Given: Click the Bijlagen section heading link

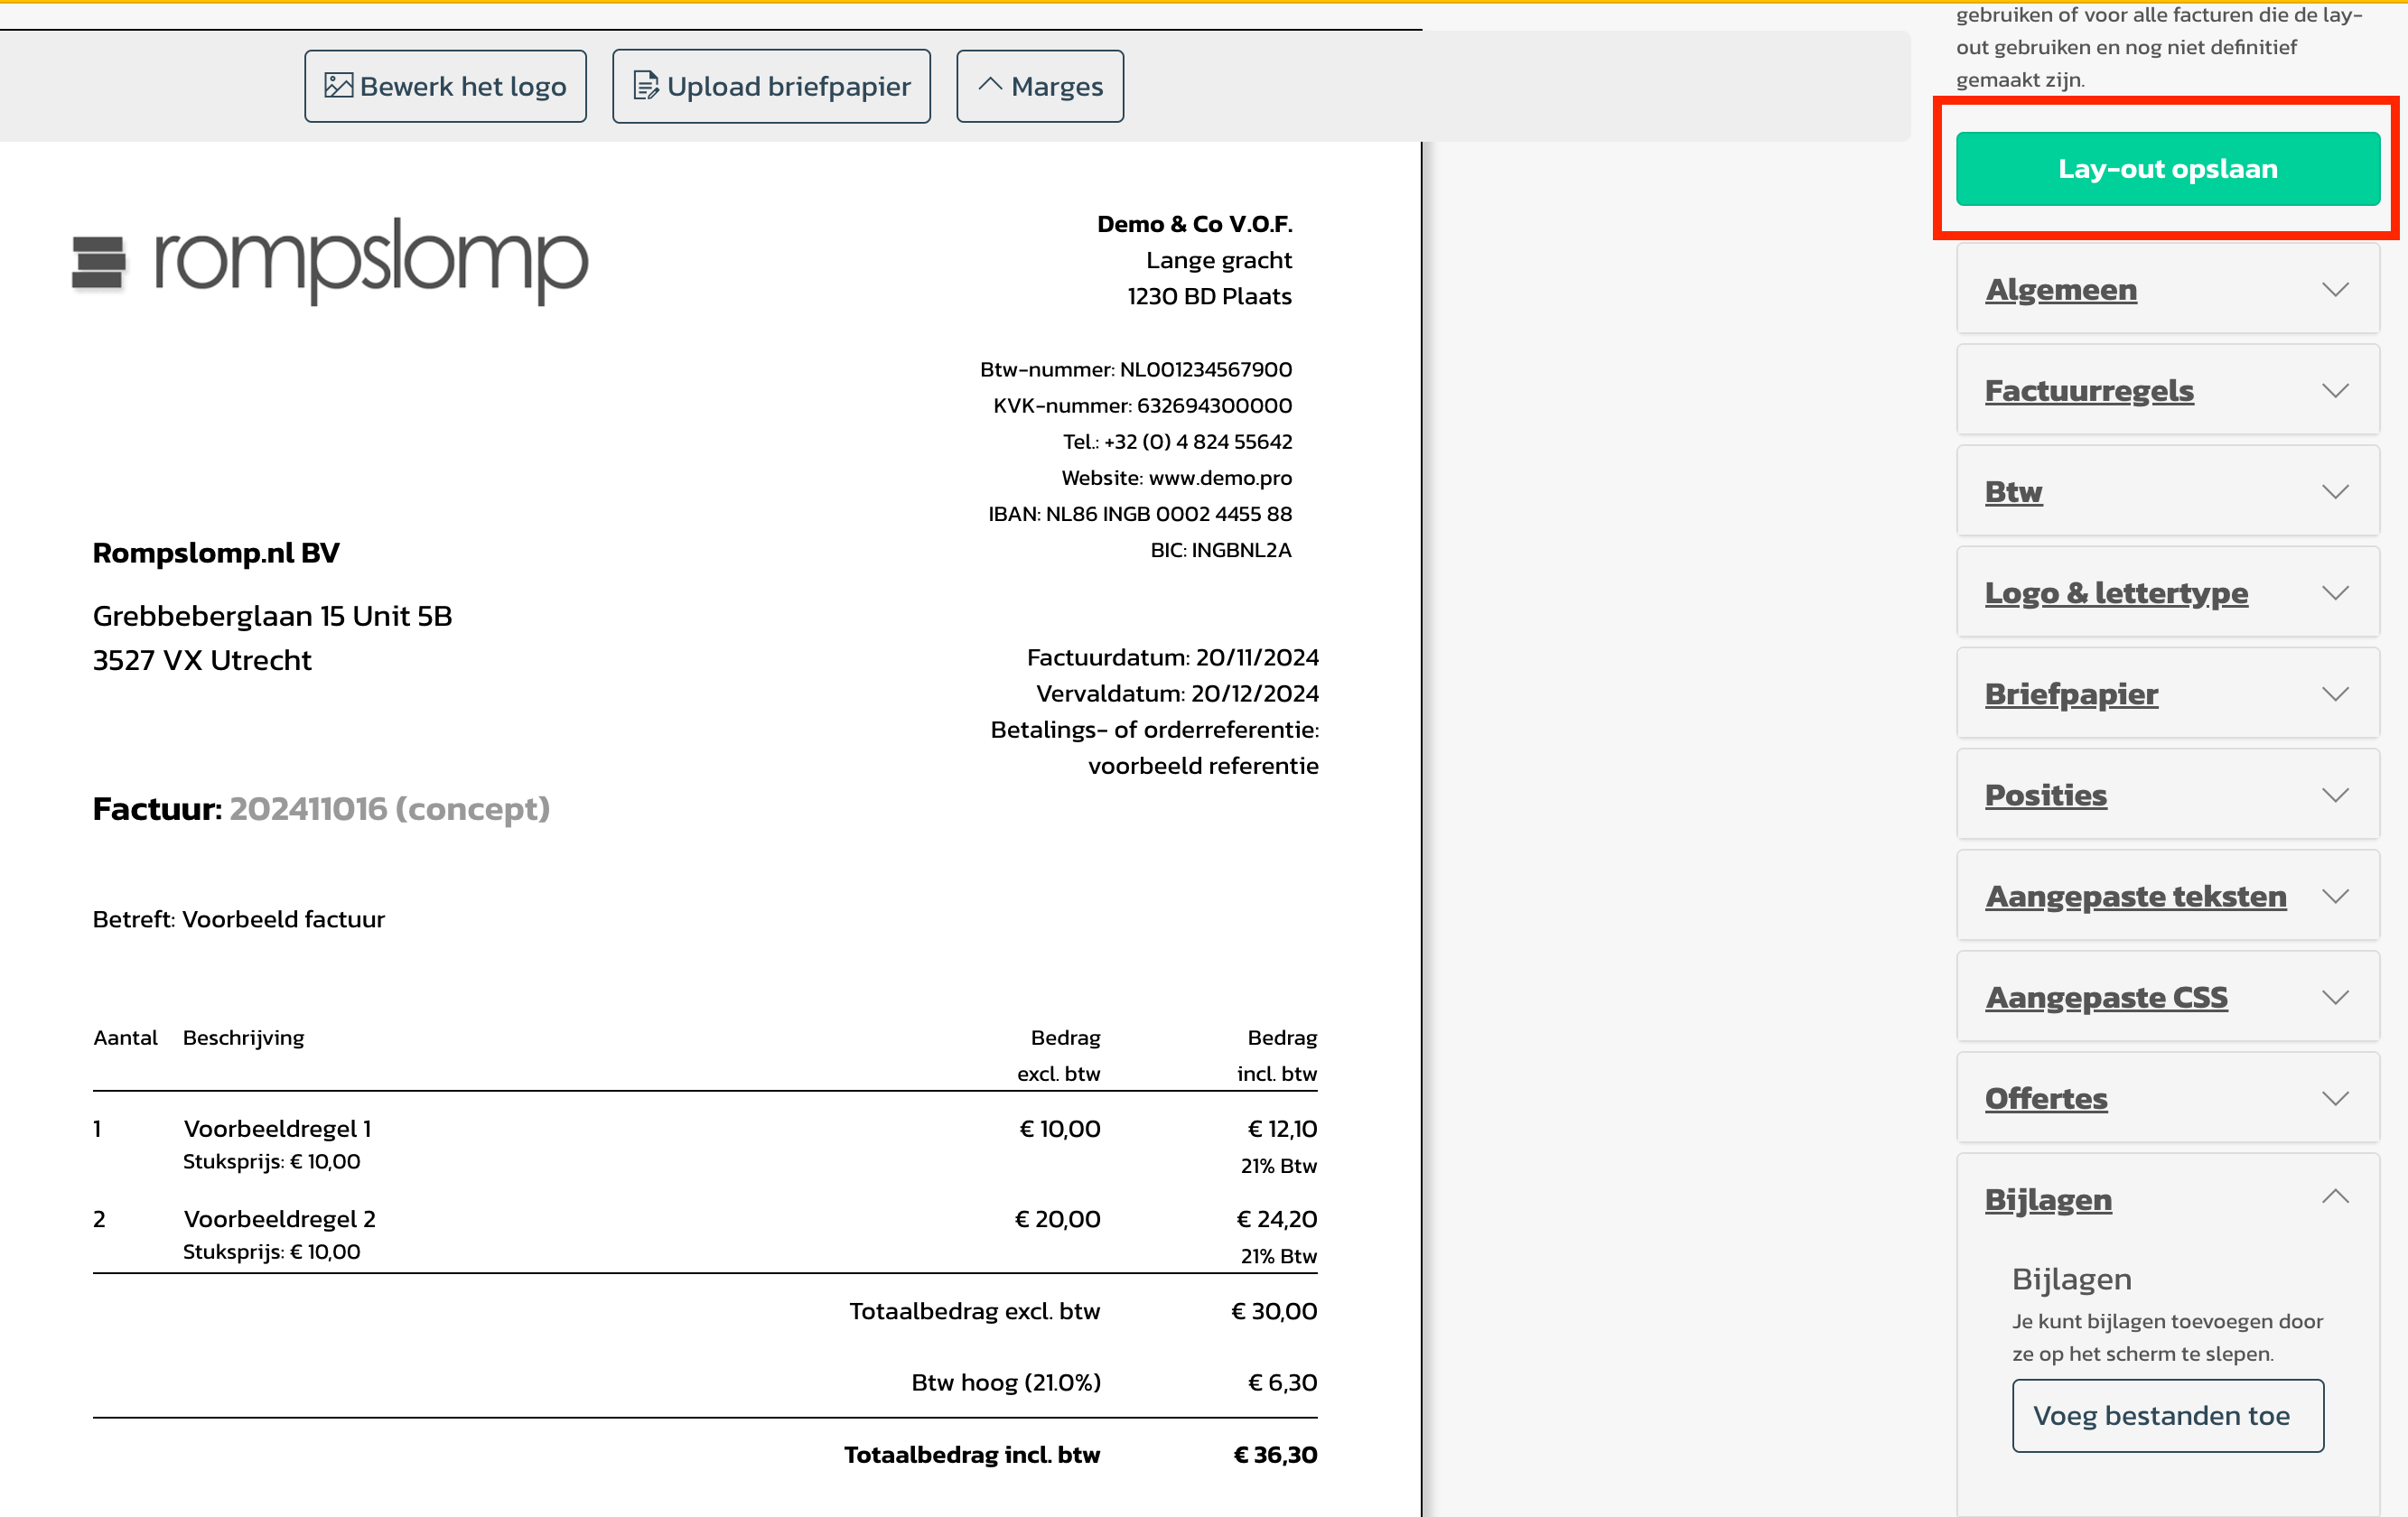Looking at the screenshot, I should point(2048,1198).
